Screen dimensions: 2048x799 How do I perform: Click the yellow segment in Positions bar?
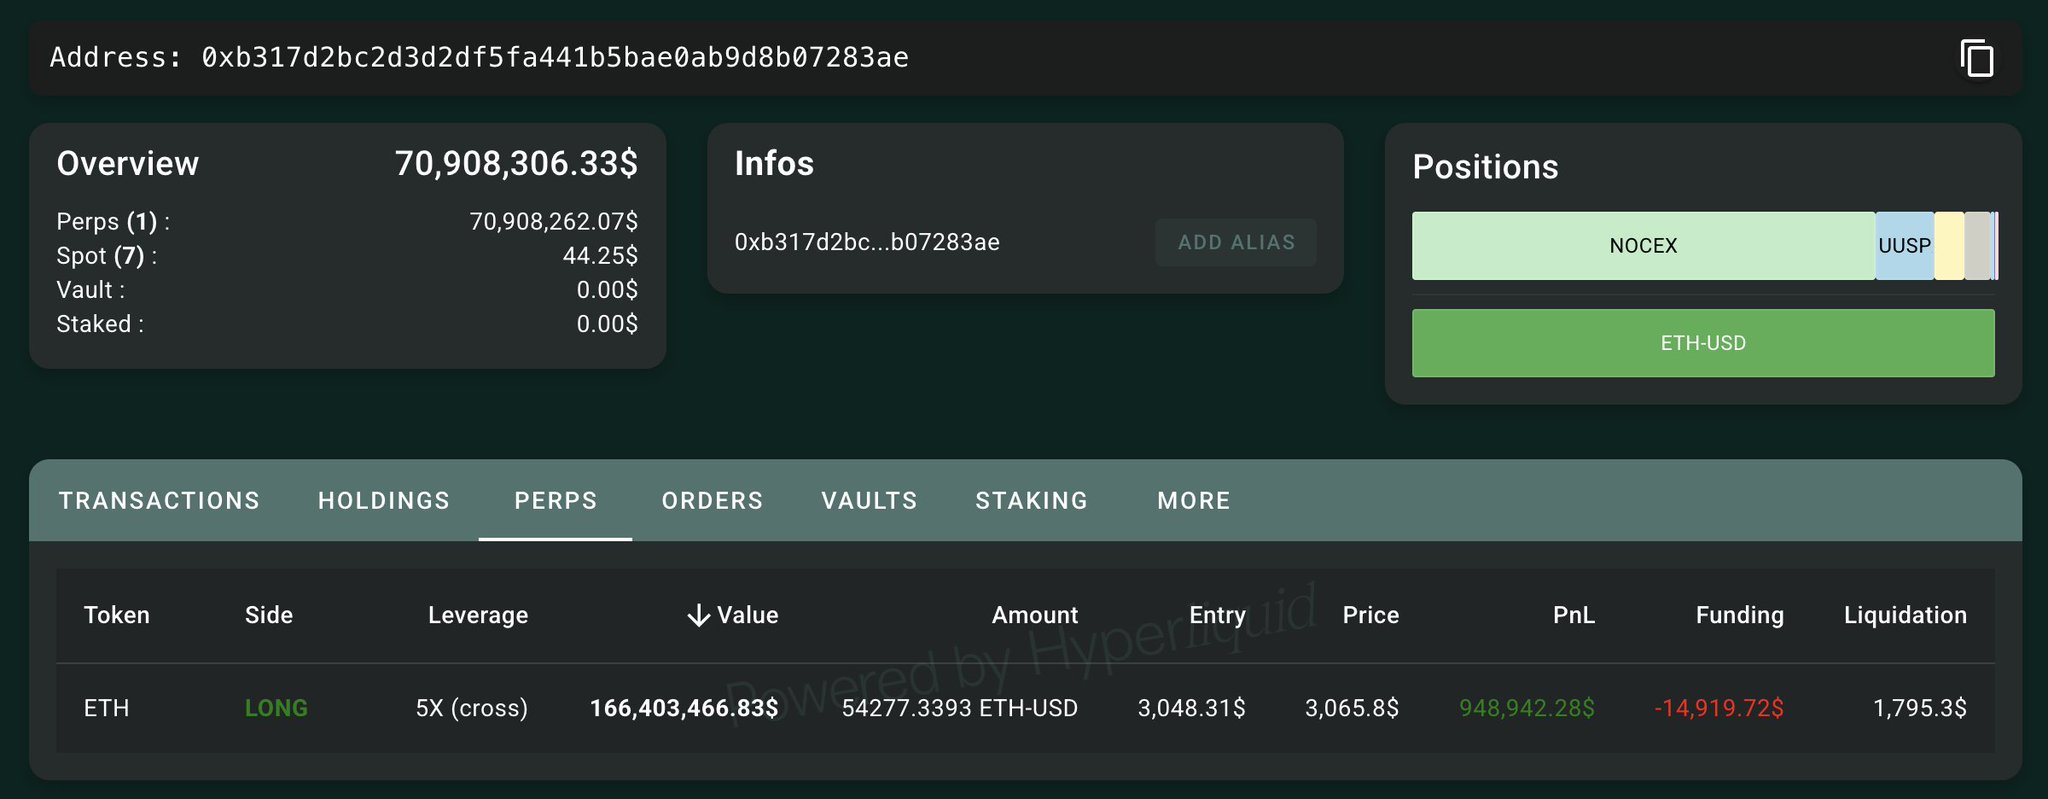(1949, 246)
